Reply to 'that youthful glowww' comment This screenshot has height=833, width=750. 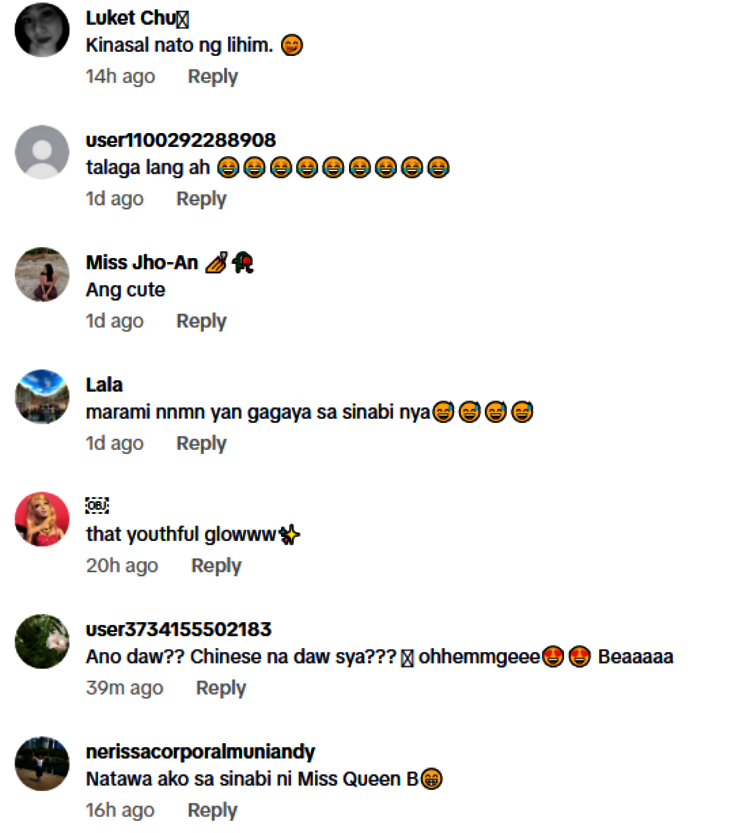click(216, 565)
